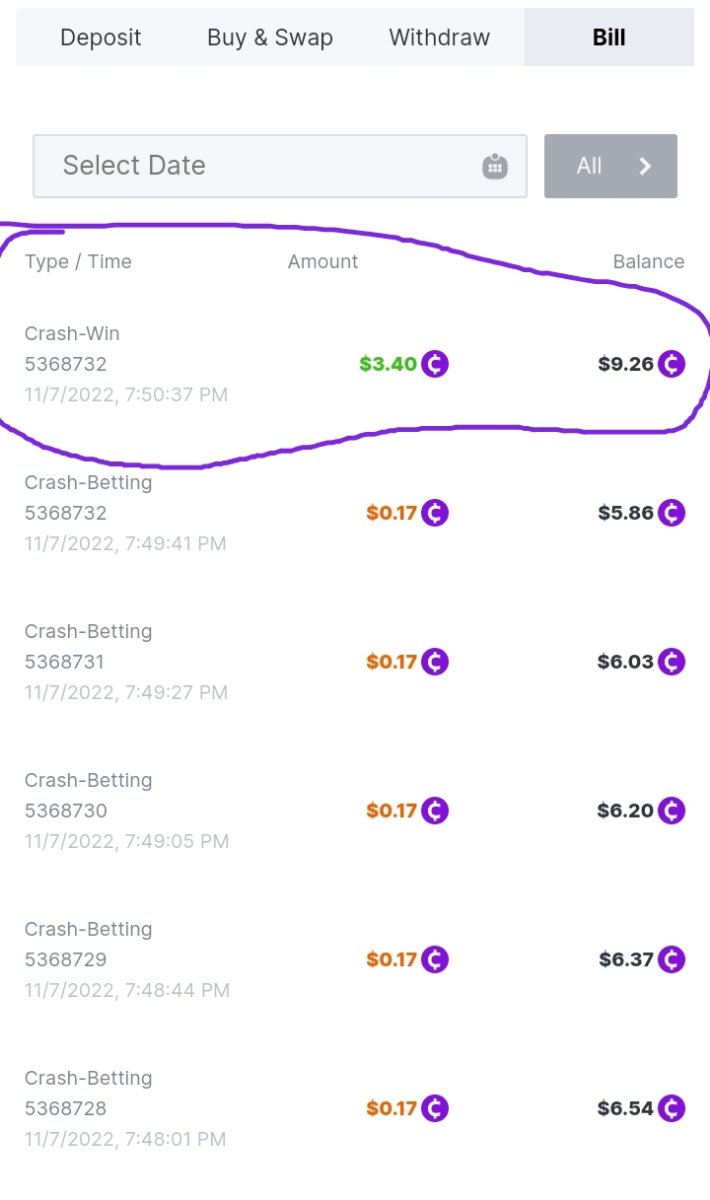Screen dimensions: 710x1200
Task: Go to the Withdraw tab
Action: point(439,38)
